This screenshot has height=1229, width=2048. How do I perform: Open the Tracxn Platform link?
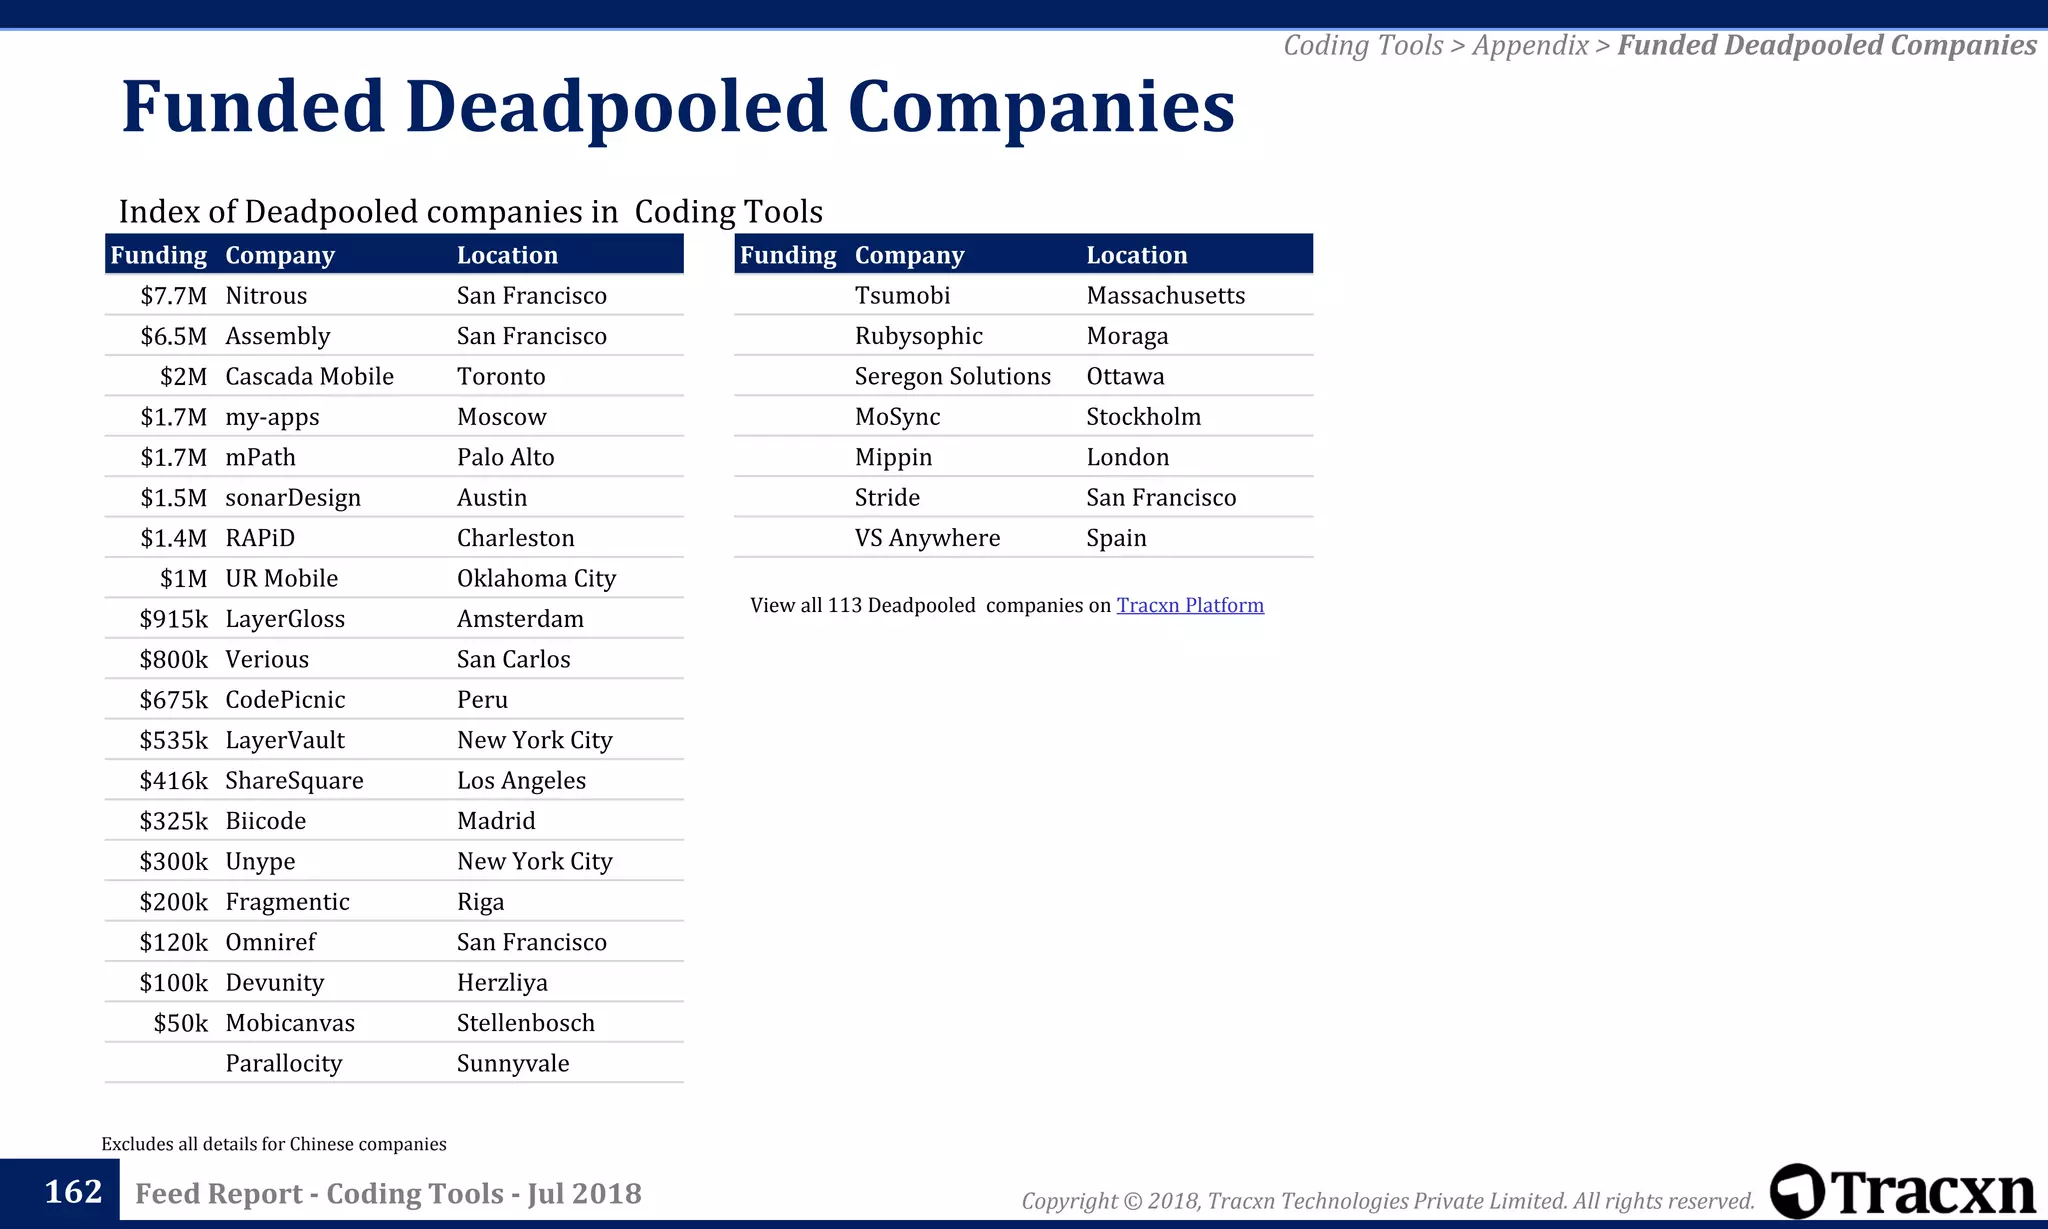(x=1190, y=605)
